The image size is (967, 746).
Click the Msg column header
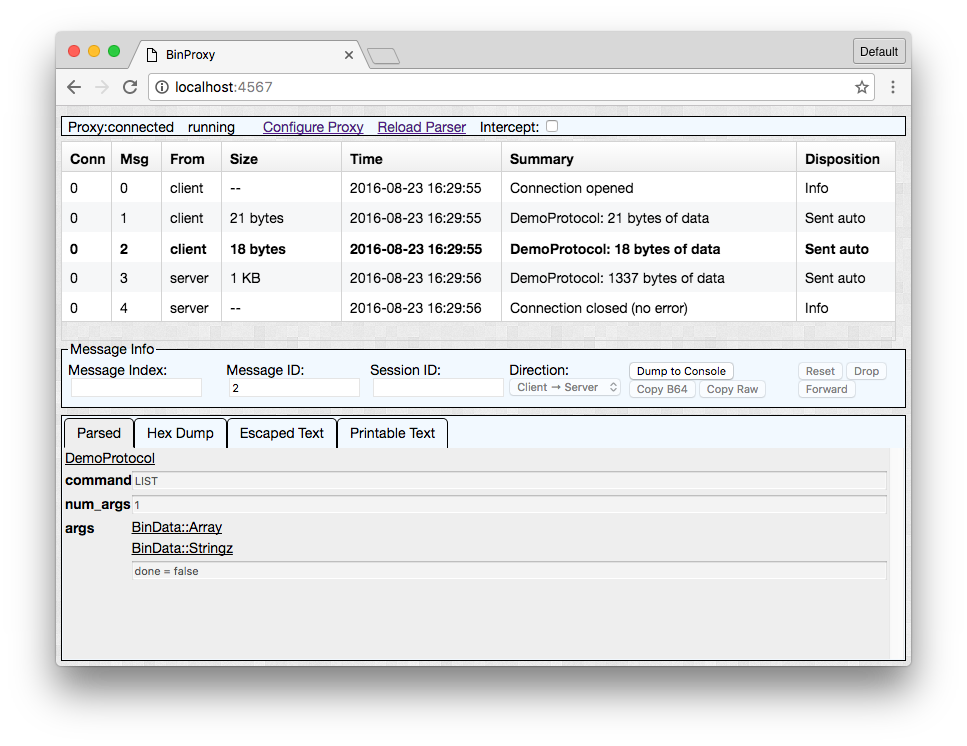tap(134, 159)
